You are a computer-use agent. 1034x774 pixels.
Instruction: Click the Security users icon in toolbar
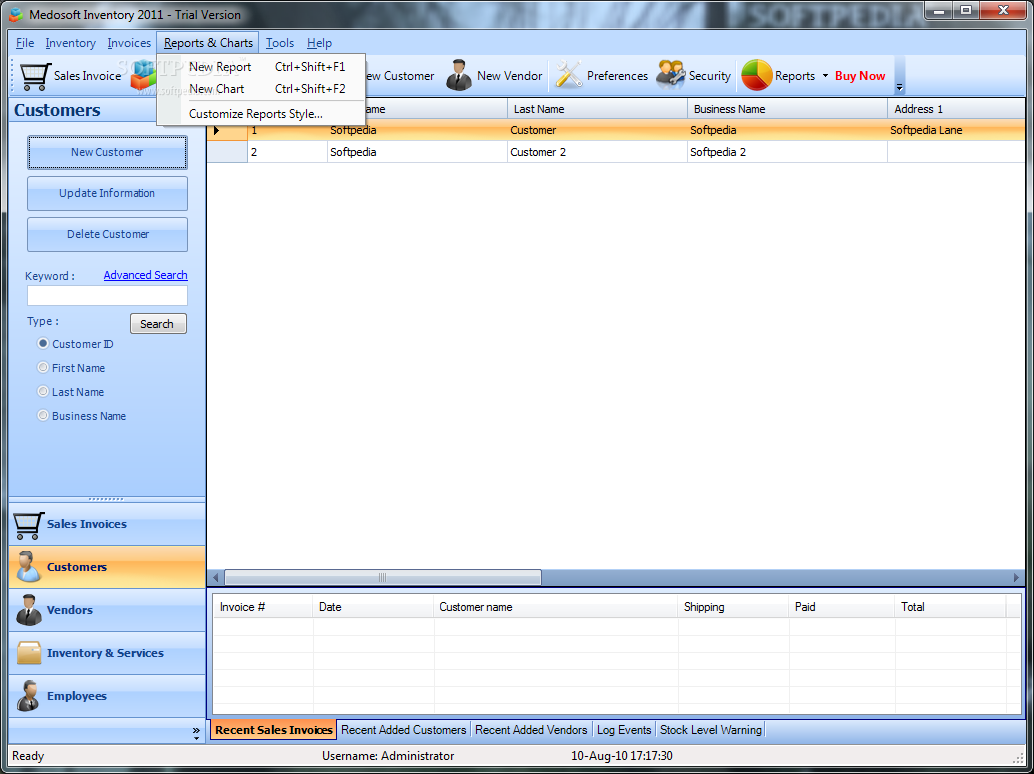[x=671, y=74]
